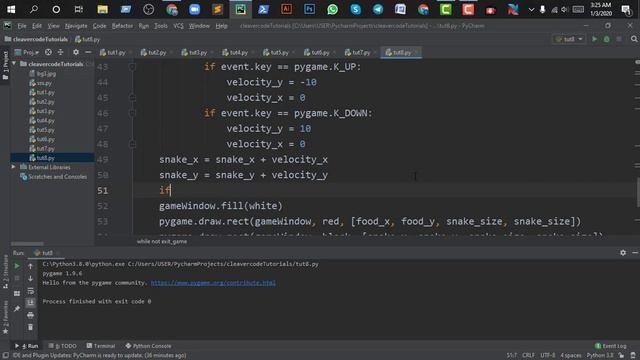Expand External Libraries node
640x360 pixels.
(x=13, y=167)
